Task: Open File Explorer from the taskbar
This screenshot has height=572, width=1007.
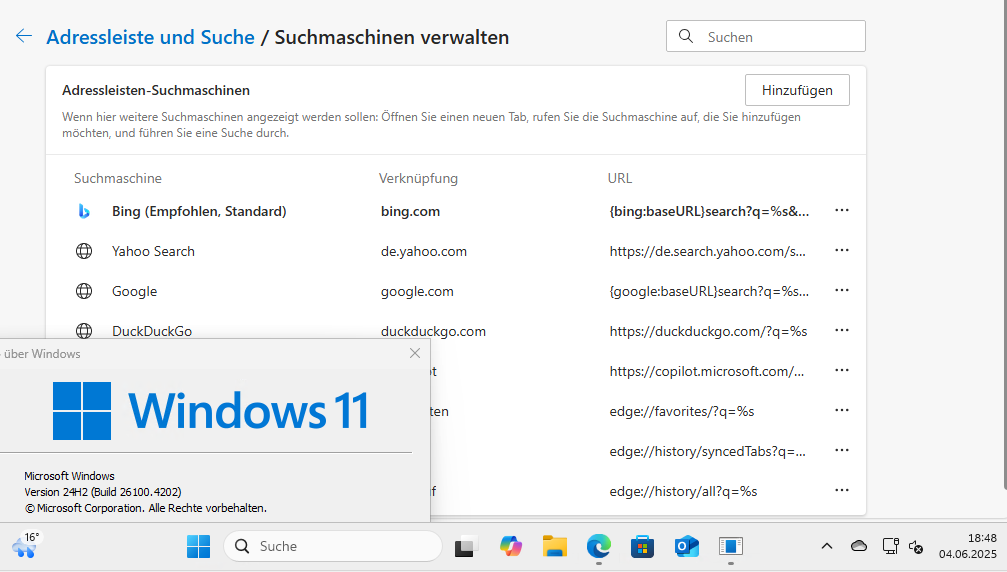Action: coord(555,546)
